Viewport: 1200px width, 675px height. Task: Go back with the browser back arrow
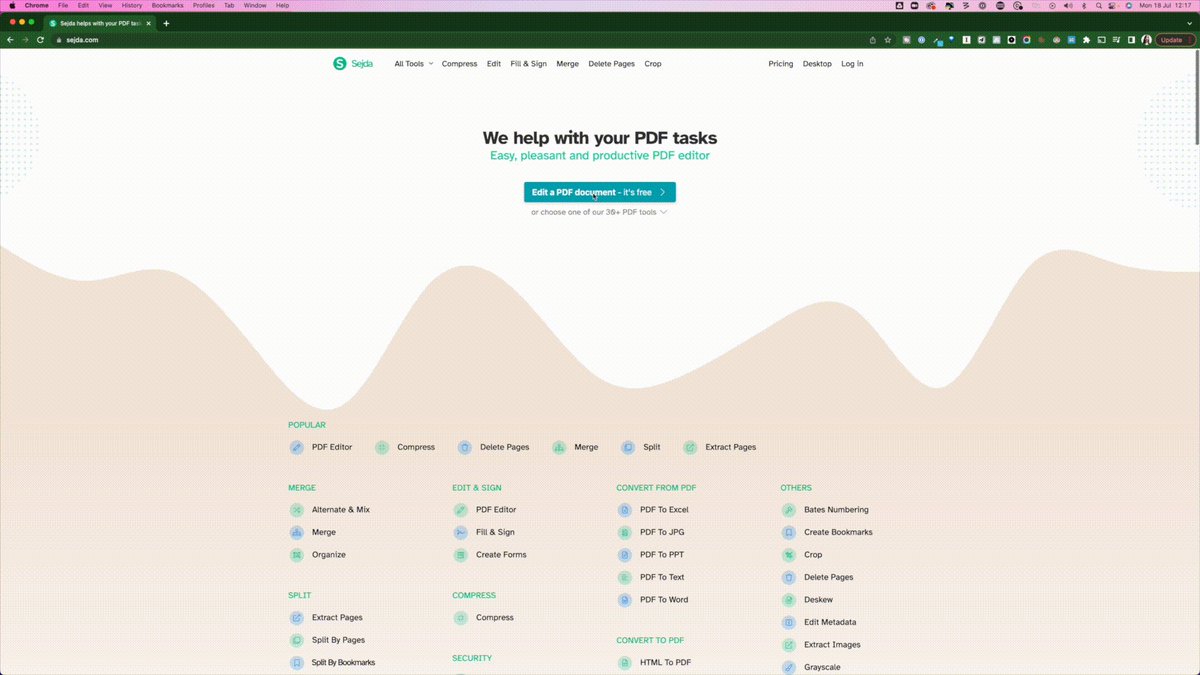pyautogui.click(x=10, y=40)
